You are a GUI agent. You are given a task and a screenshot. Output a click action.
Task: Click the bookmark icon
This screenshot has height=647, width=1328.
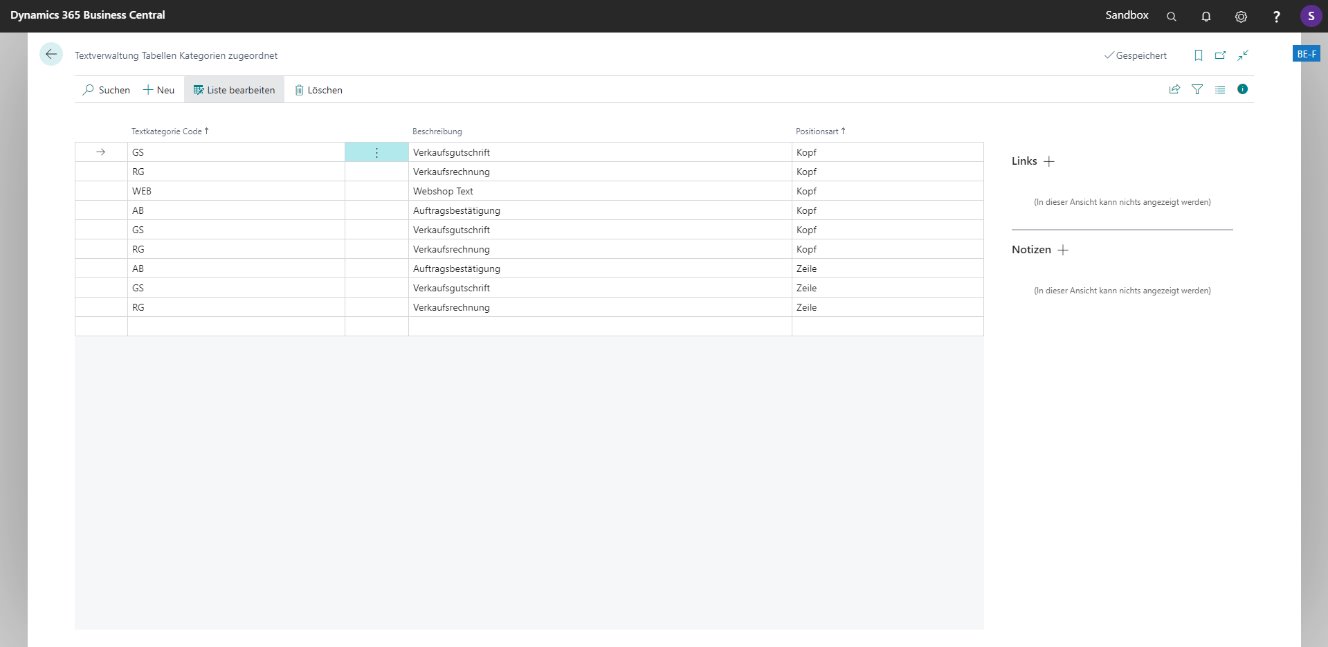pos(1198,56)
